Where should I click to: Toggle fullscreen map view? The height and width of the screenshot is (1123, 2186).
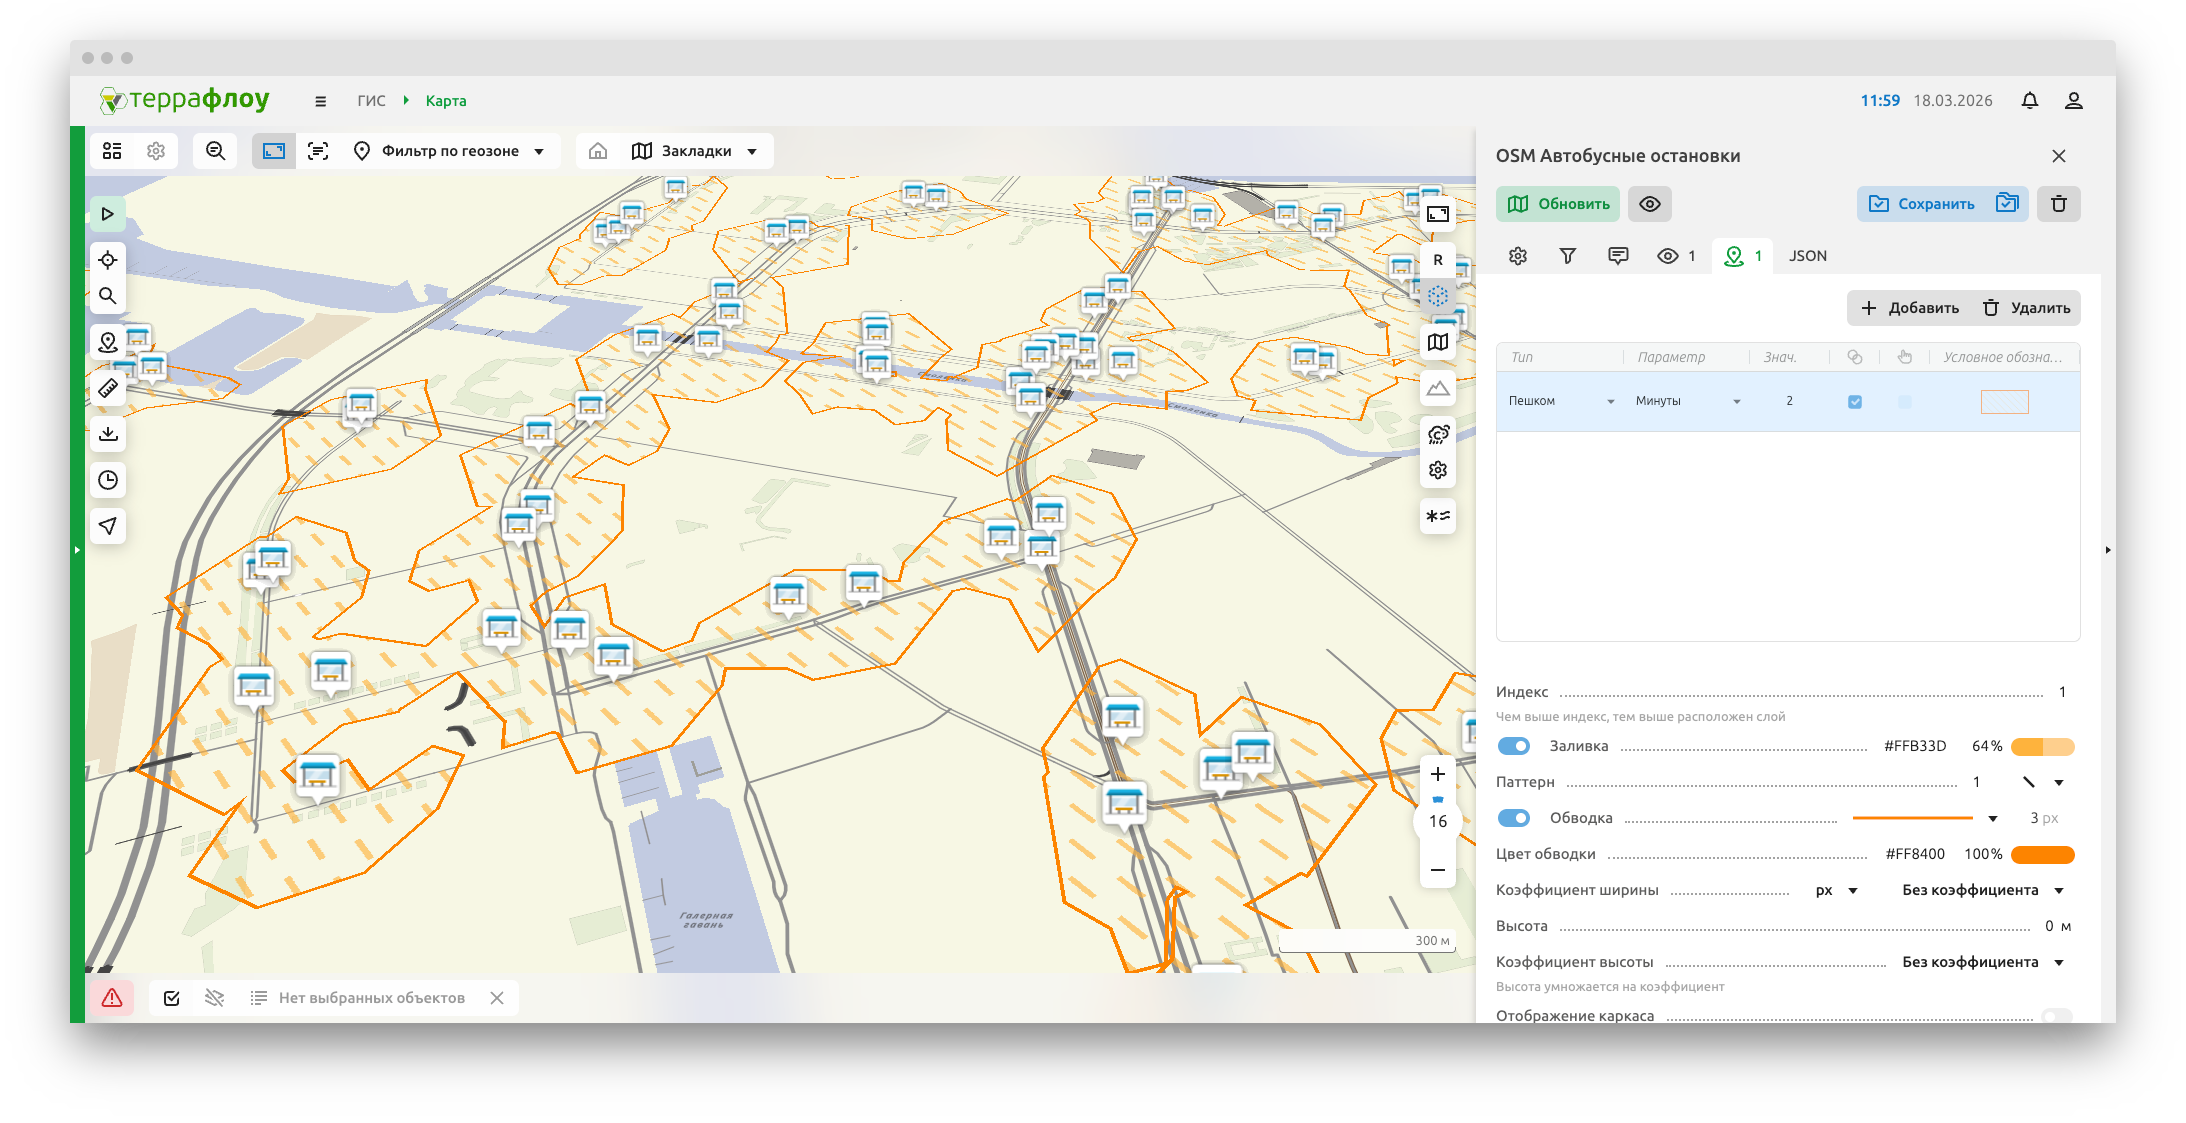pyautogui.click(x=1438, y=214)
